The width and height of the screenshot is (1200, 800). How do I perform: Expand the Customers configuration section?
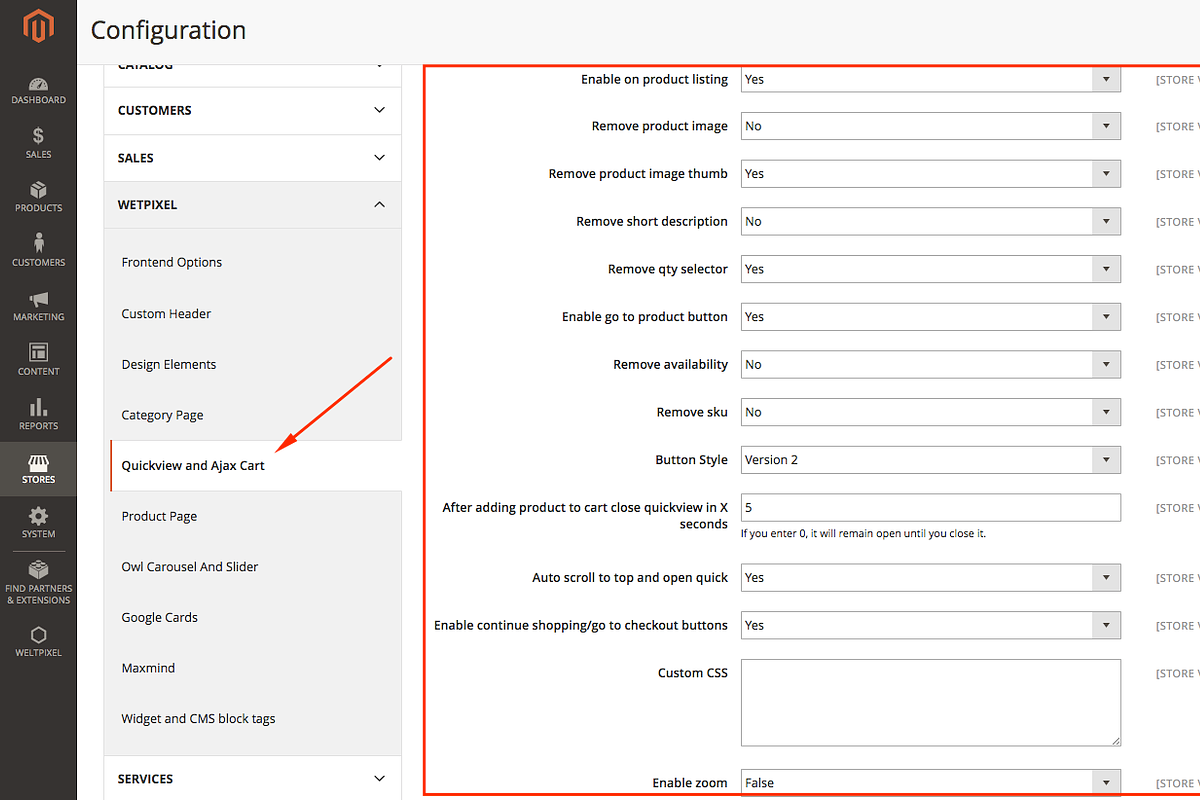(x=253, y=110)
